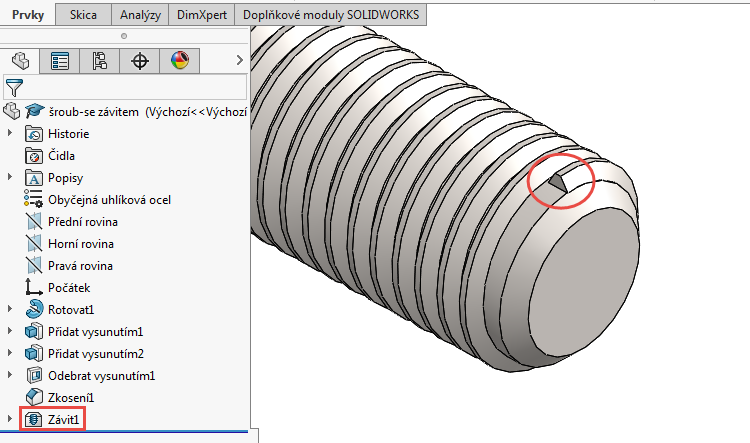Expand the Přidat vysunutím2 feature
This screenshot has width=750, height=443.
point(10,353)
